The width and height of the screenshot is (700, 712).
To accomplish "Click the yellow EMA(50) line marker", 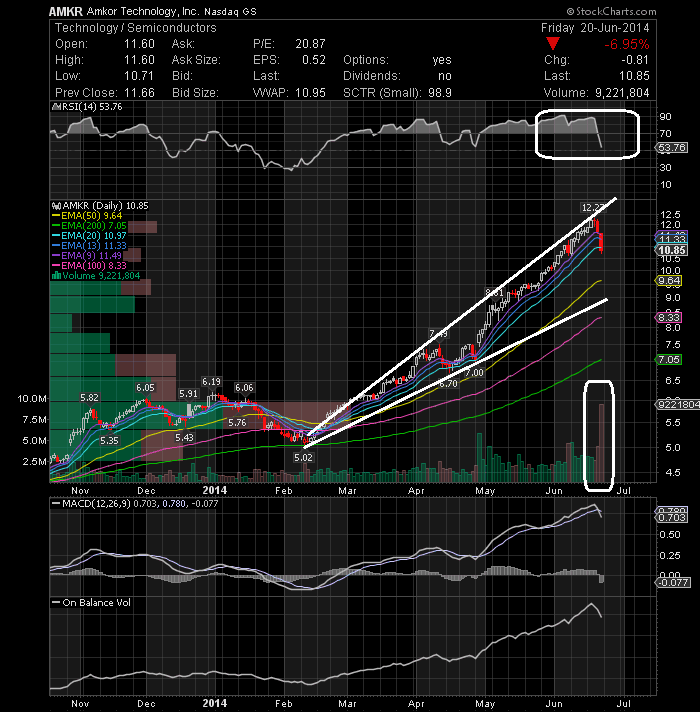I will [x=56, y=216].
